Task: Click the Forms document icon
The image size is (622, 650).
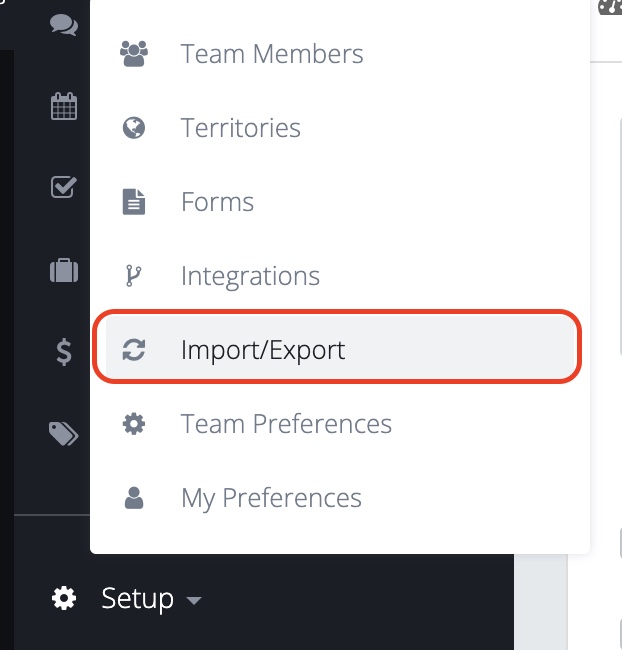Action: (134, 202)
